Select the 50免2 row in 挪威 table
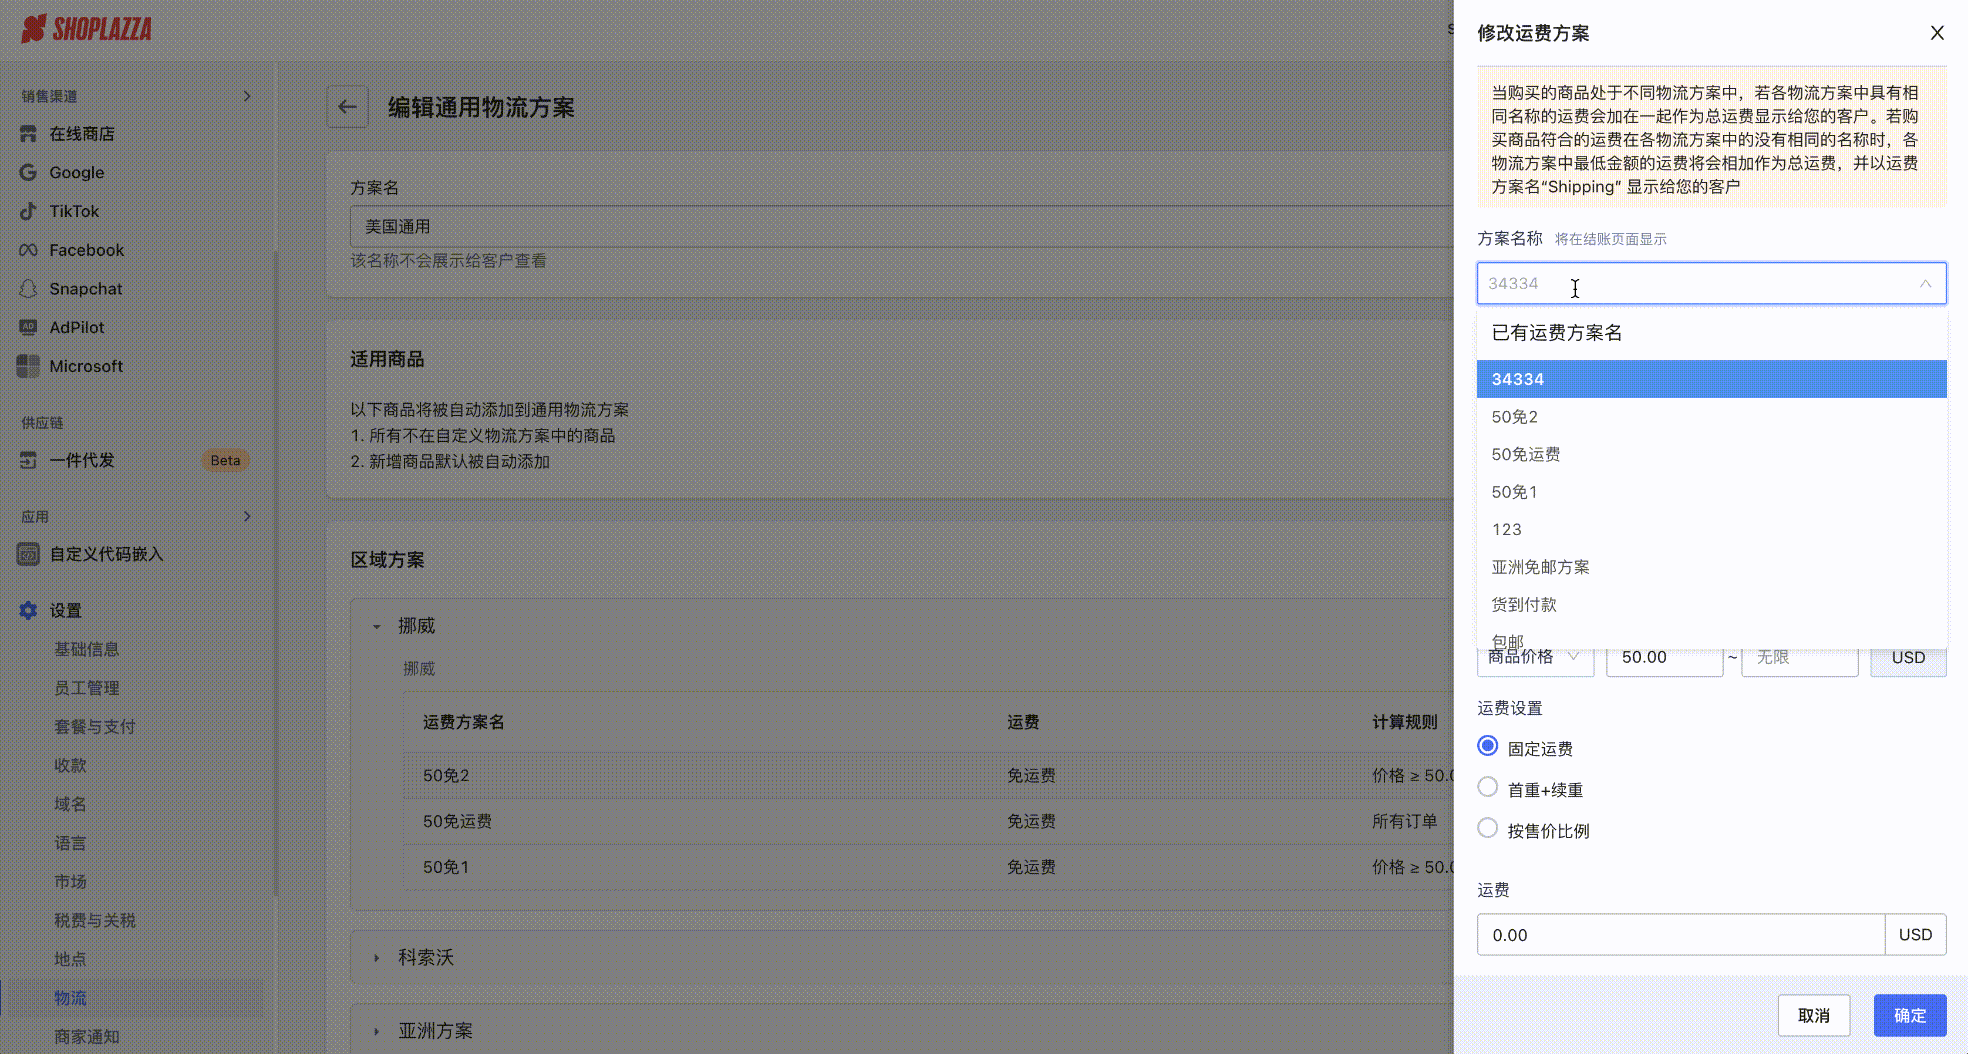The image size is (1968, 1054). pos(928,775)
